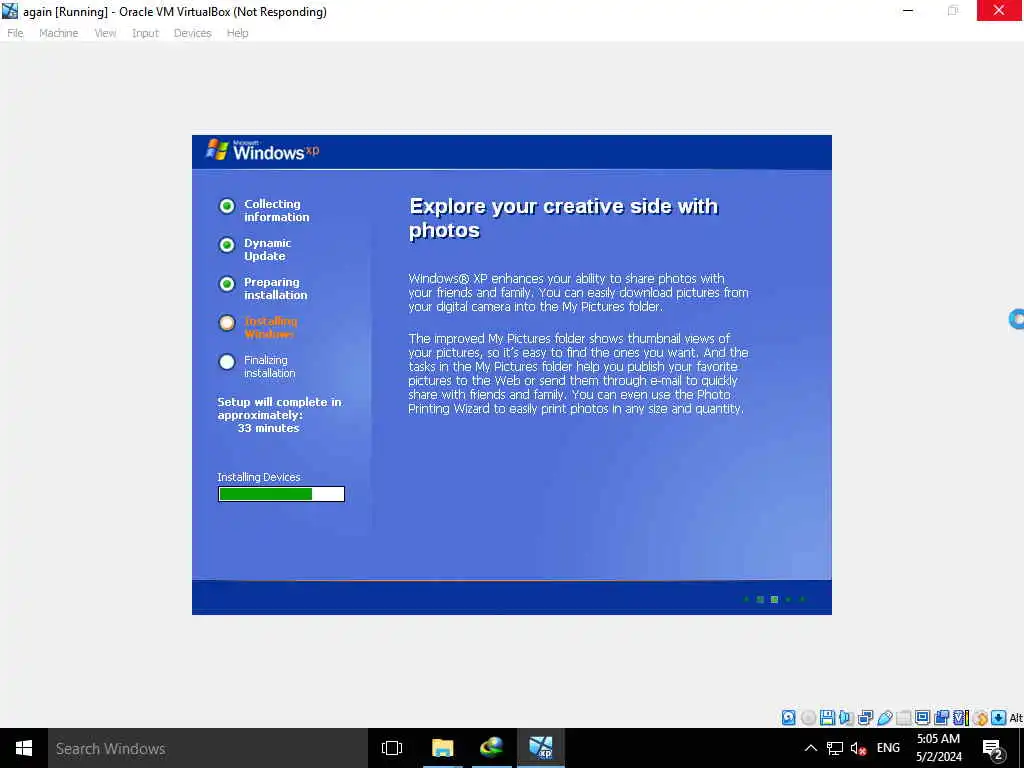Click the network tray icon

point(835,748)
